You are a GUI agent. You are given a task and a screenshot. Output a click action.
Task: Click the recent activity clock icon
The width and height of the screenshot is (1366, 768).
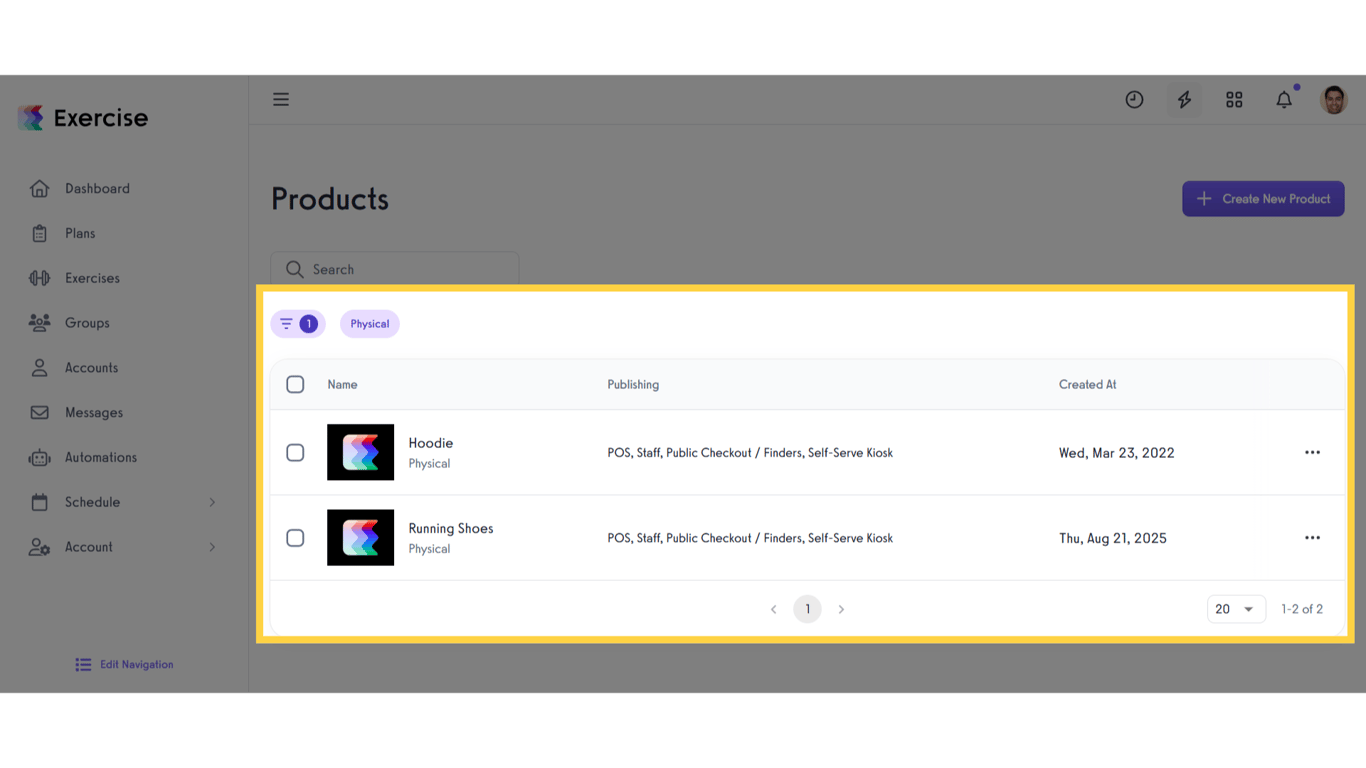(x=1134, y=99)
